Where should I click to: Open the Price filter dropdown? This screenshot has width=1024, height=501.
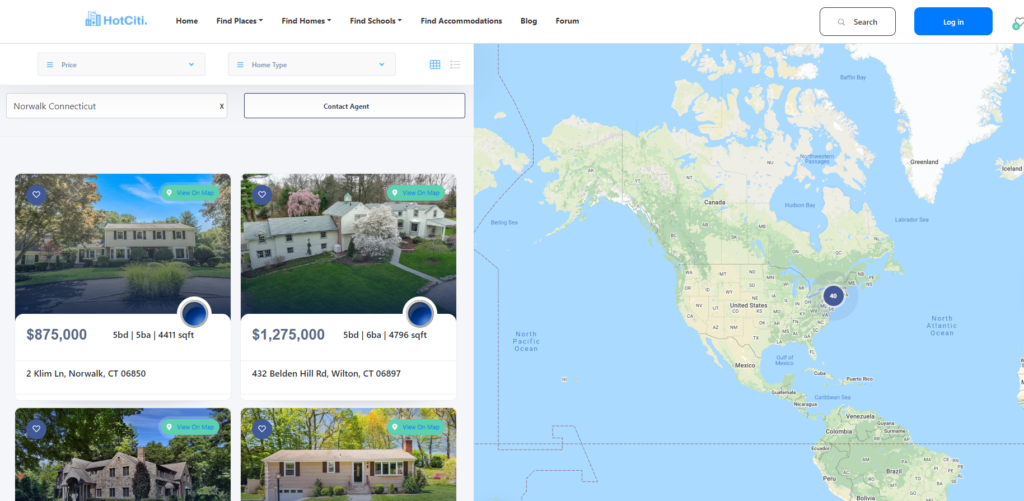[x=121, y=65]
